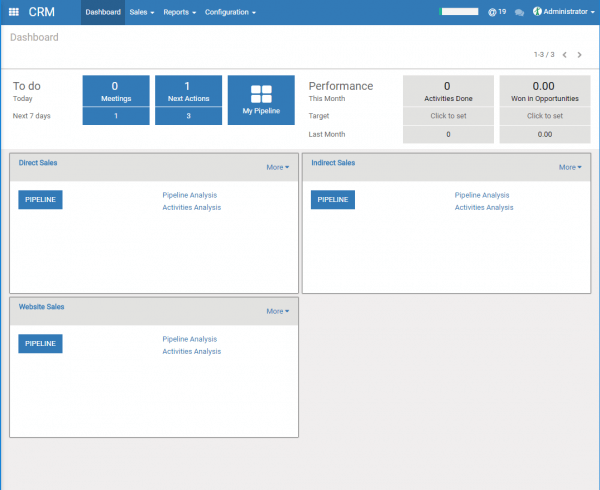Click last month Activities Done value 0
This screenshot has width=600, height=490.
[x=448, y=134]
